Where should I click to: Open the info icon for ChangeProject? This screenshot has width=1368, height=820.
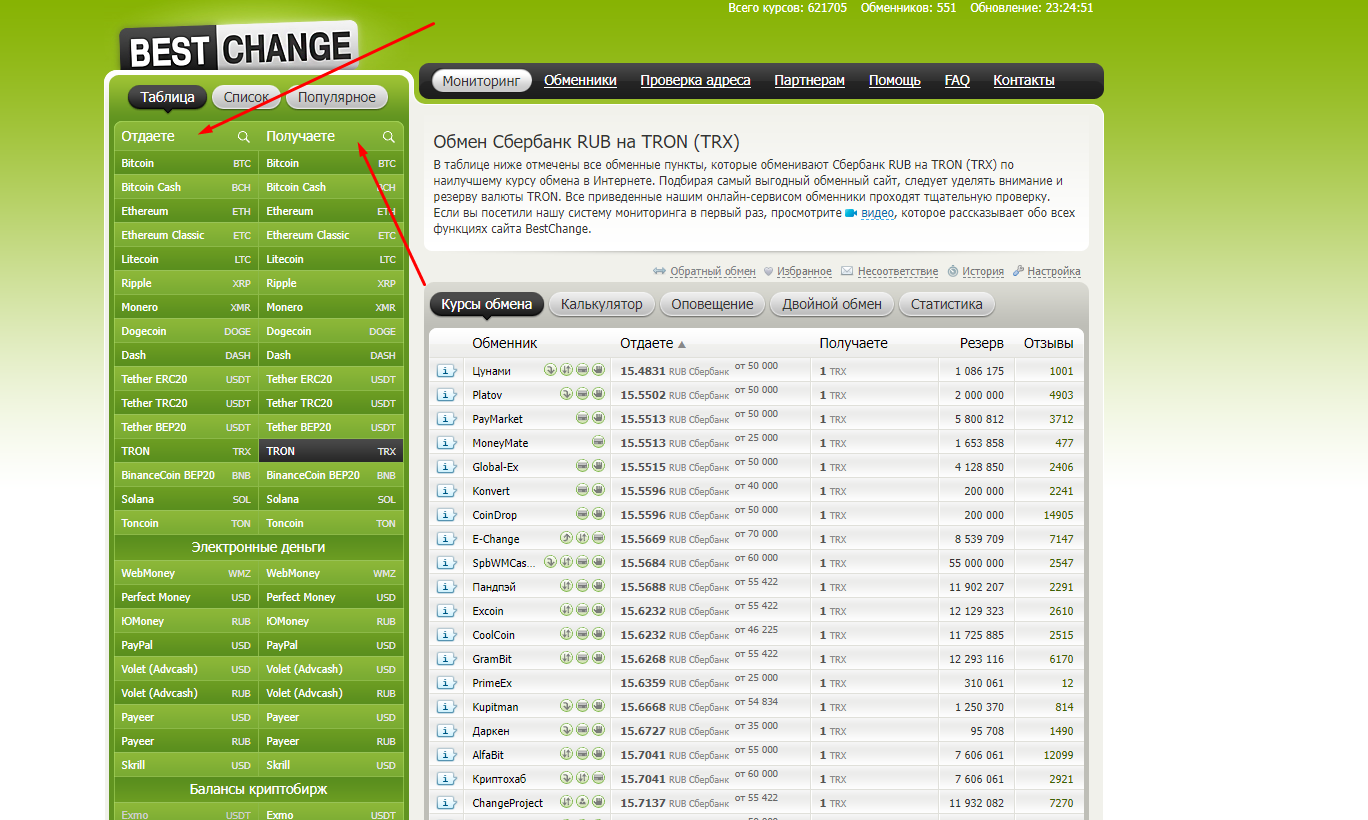click(446, 803)
